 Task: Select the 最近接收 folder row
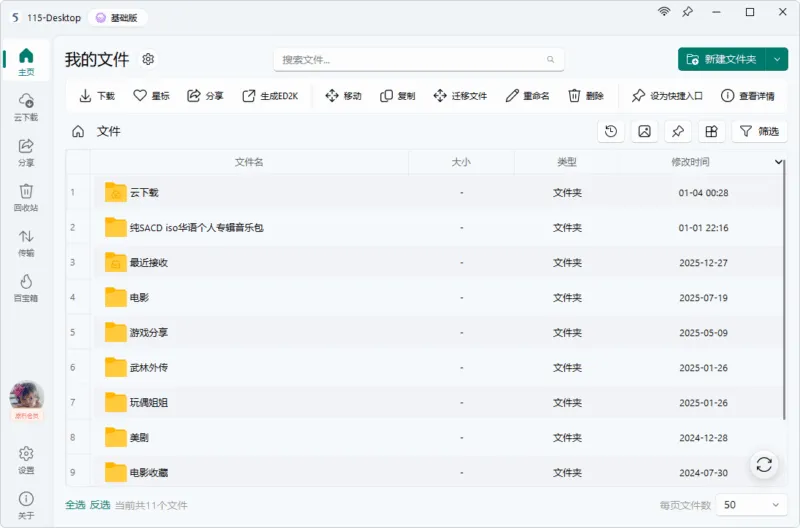[x=425, y=262]
